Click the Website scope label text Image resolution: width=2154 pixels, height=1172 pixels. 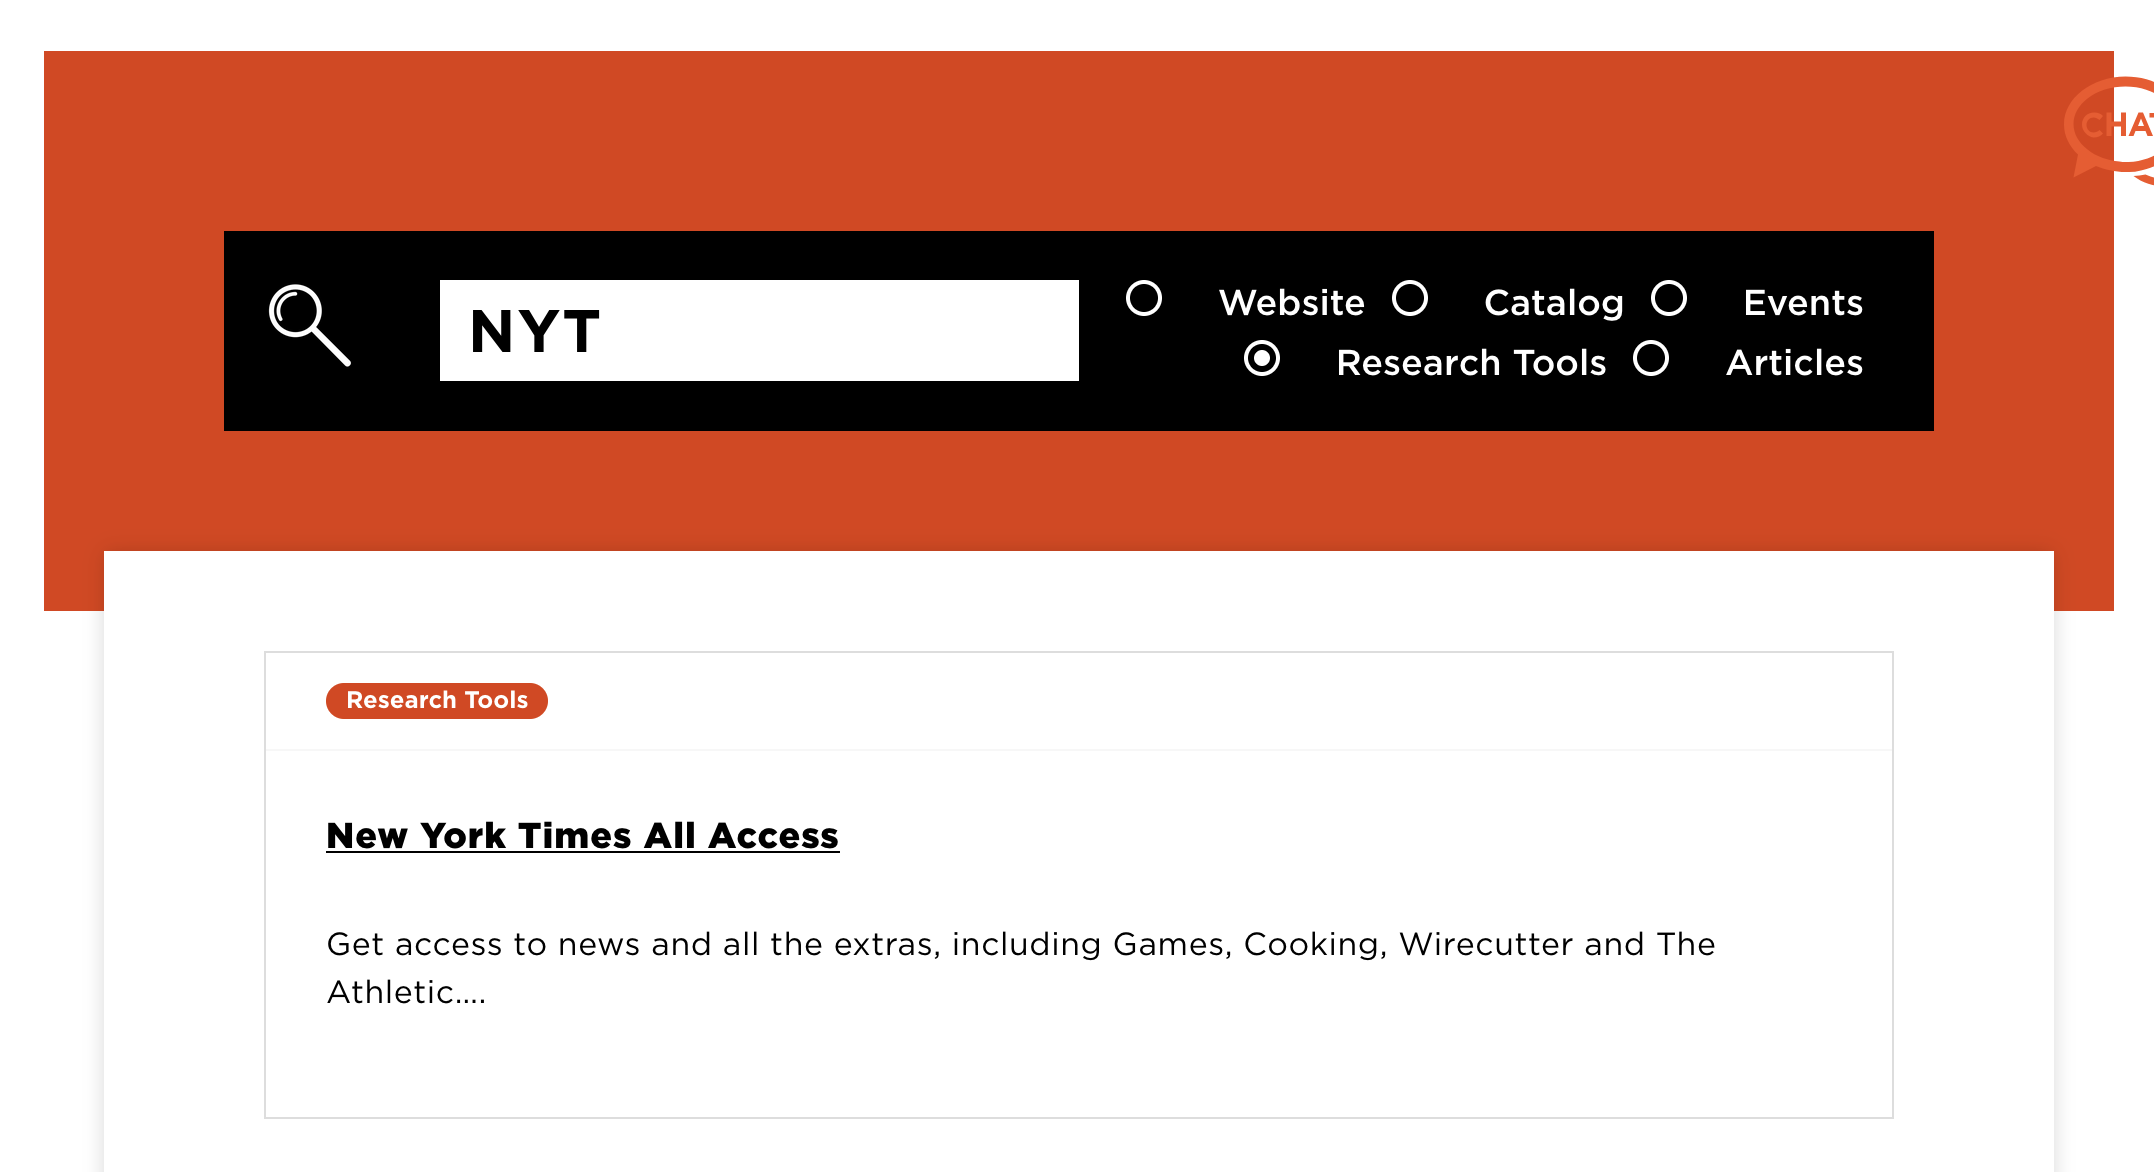pos(1291,303)
